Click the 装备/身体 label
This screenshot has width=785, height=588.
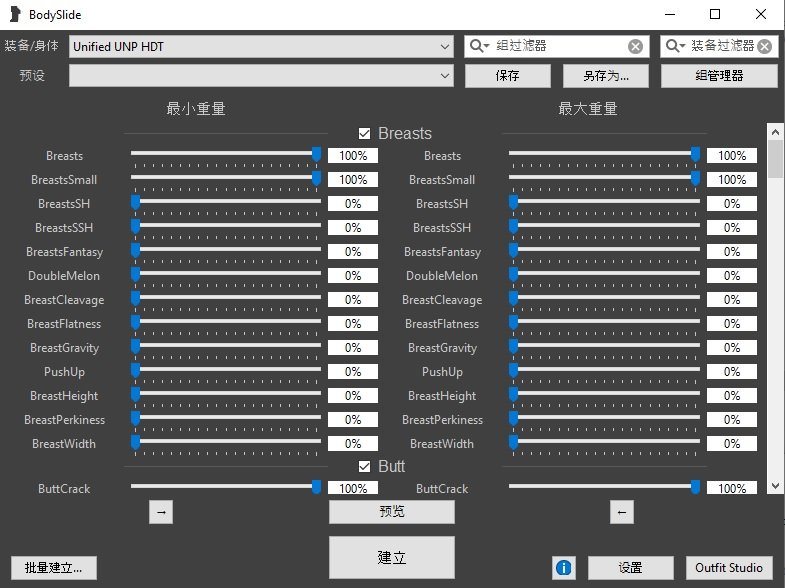32,46
